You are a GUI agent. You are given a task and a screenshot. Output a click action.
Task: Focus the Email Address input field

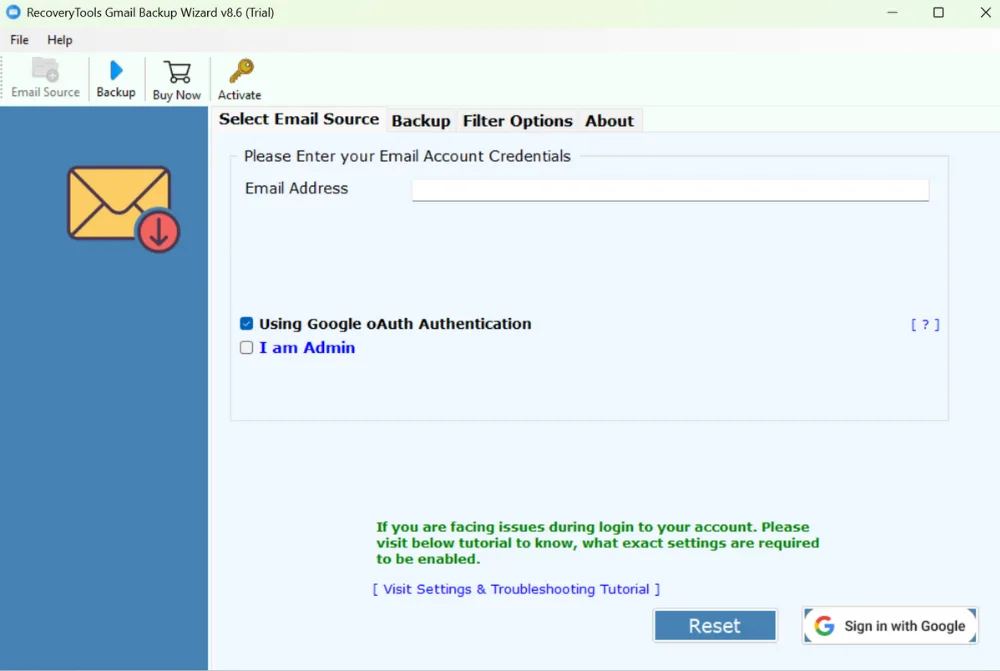(670, 189)
